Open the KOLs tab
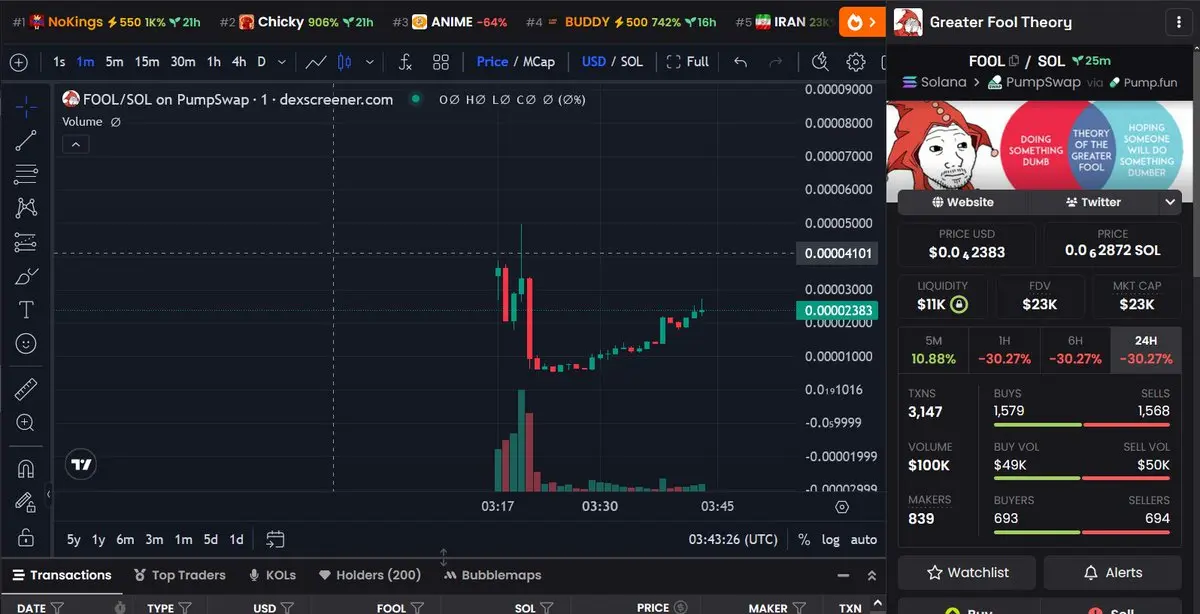 coord(273,575)
